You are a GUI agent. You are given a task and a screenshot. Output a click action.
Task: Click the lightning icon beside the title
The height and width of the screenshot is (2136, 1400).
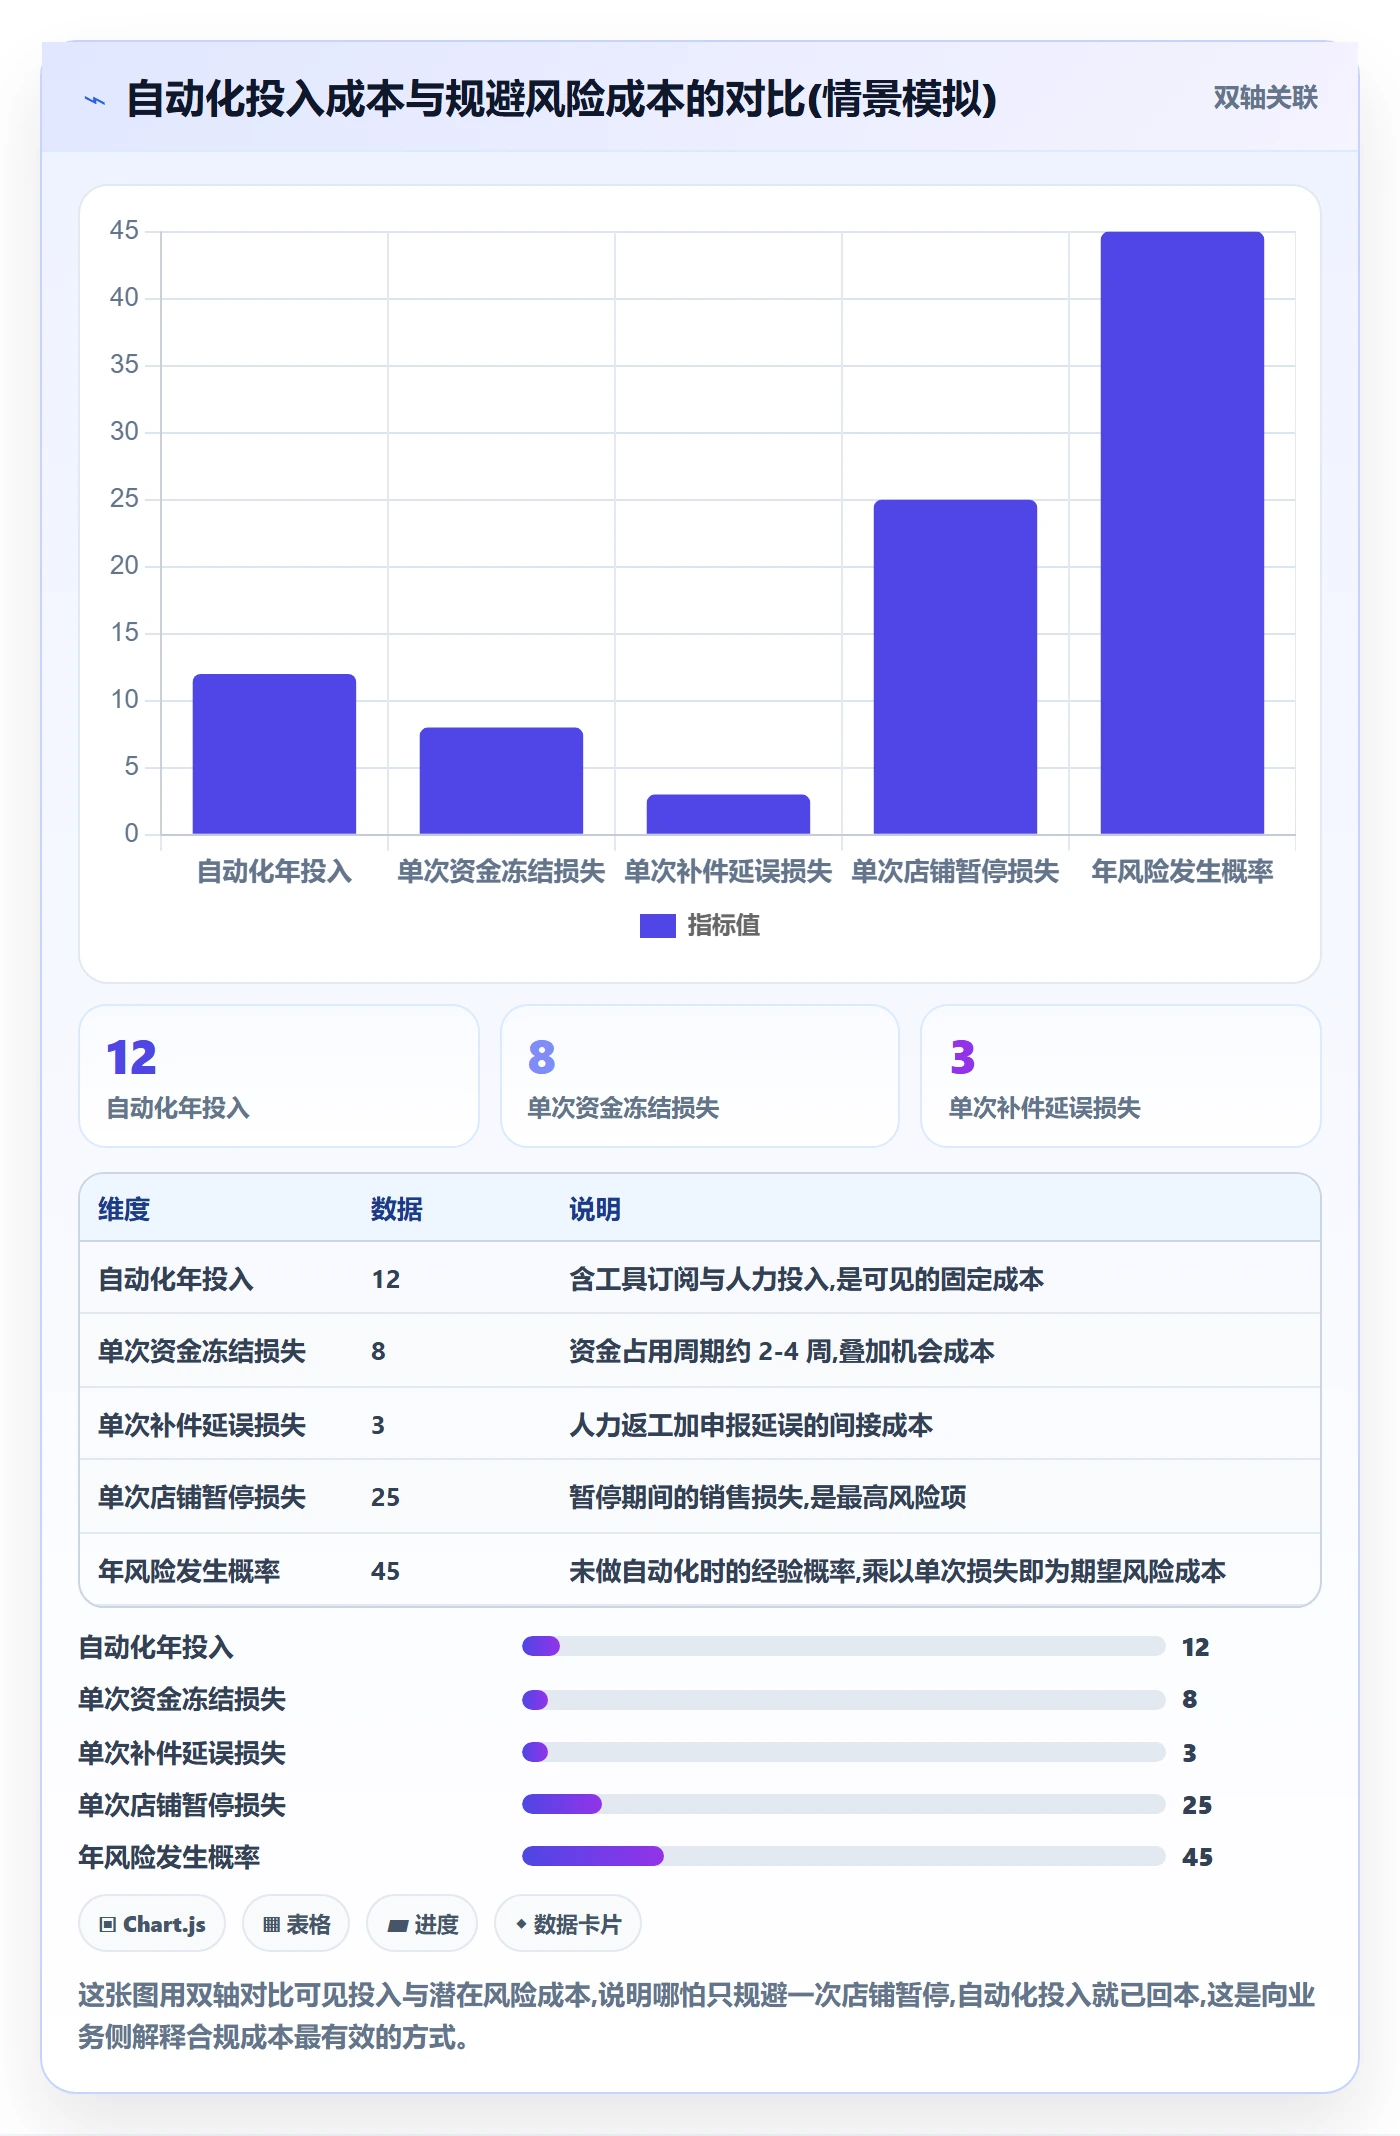(x=95, y=100)
